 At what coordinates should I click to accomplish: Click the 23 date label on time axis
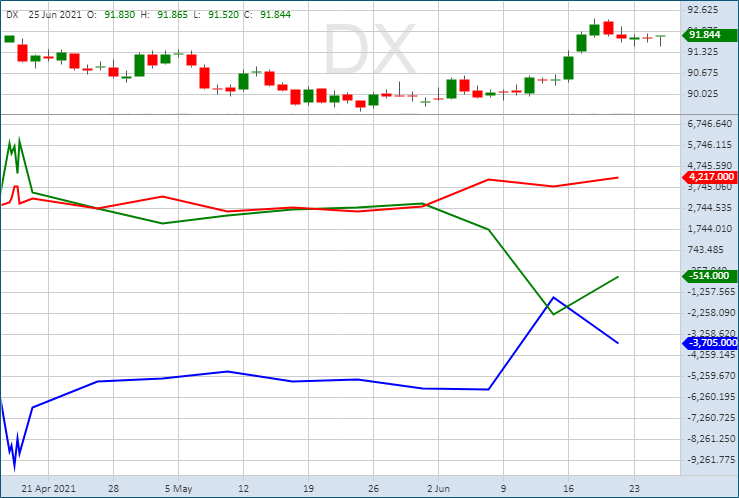(634, 489)
